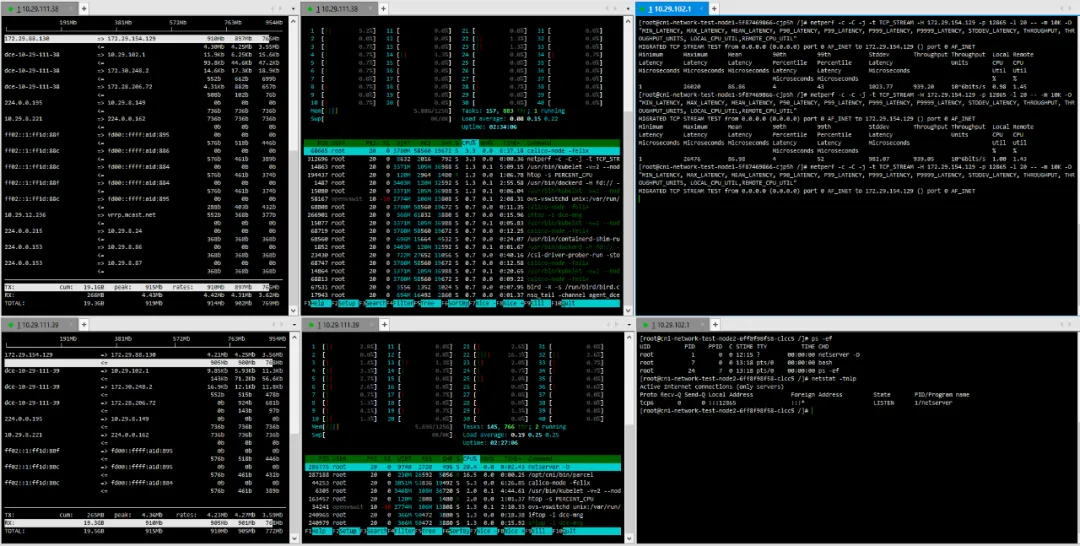Select calico-node process row in upper htop
1080x546 pixels.
tap(462, 149)
